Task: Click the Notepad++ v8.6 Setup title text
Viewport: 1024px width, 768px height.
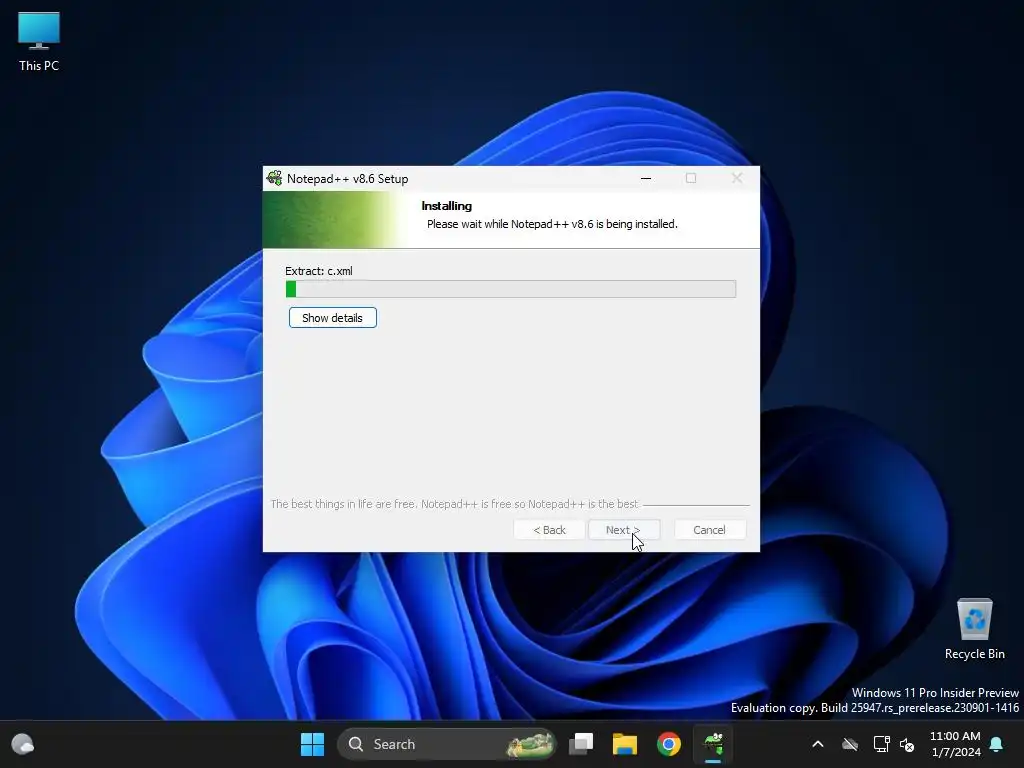Action: click(347, 178)
